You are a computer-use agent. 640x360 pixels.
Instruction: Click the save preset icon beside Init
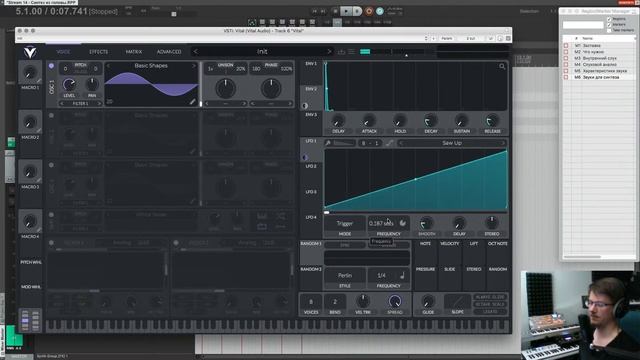pyautogui.click(x=342, y=52)
